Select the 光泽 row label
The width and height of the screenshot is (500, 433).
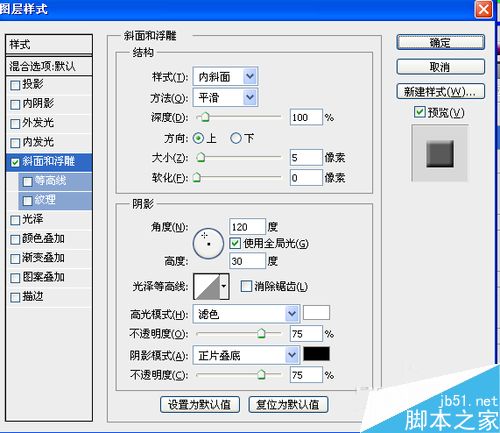33,219
